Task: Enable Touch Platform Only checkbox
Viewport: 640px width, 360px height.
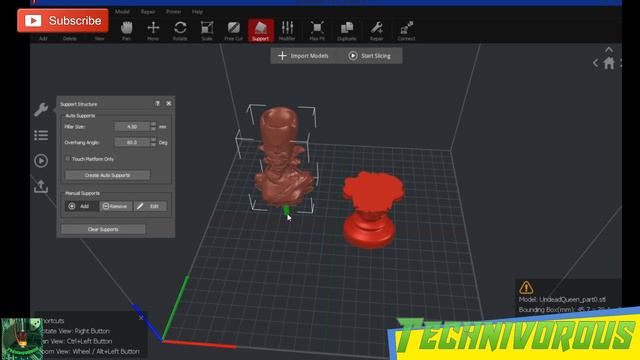Action: pos(68,159)
